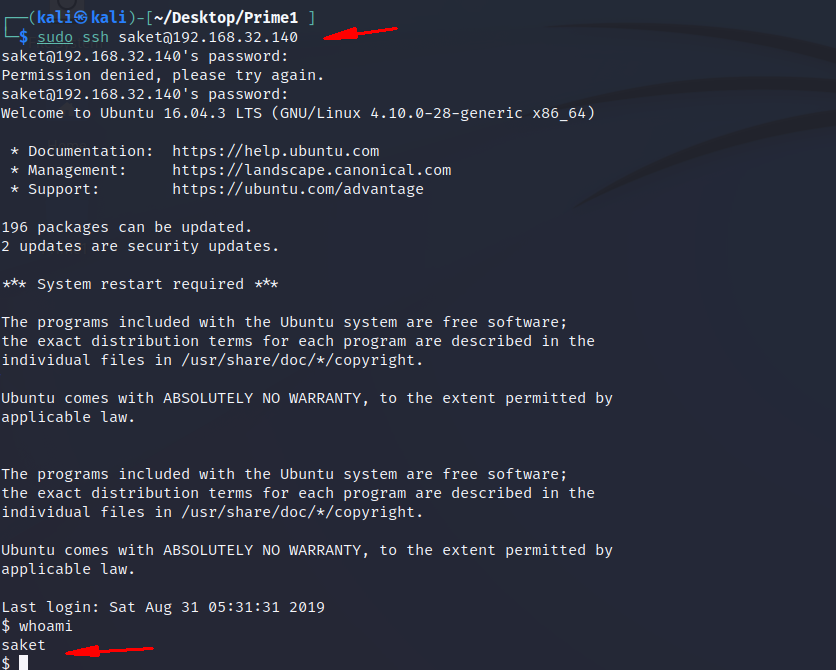Click the red arrow pointing at saket output
This screenshot has height=670, width=836.
pos(108,651)
